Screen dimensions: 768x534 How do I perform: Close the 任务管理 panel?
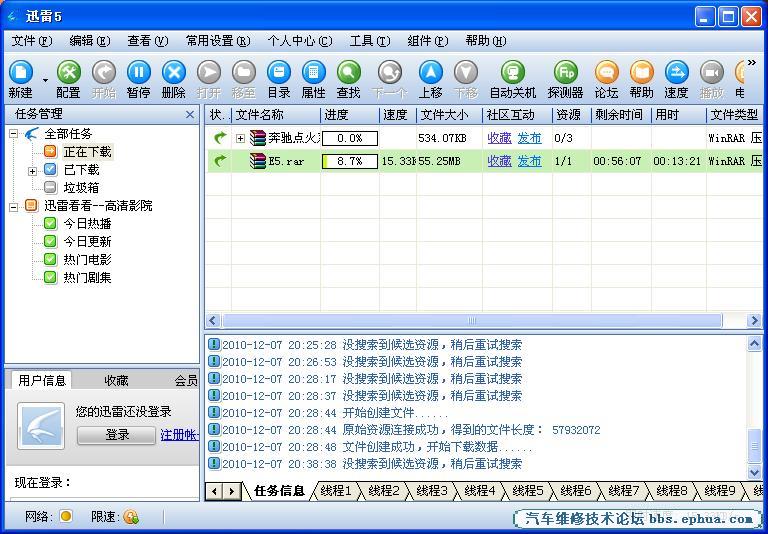190,115
